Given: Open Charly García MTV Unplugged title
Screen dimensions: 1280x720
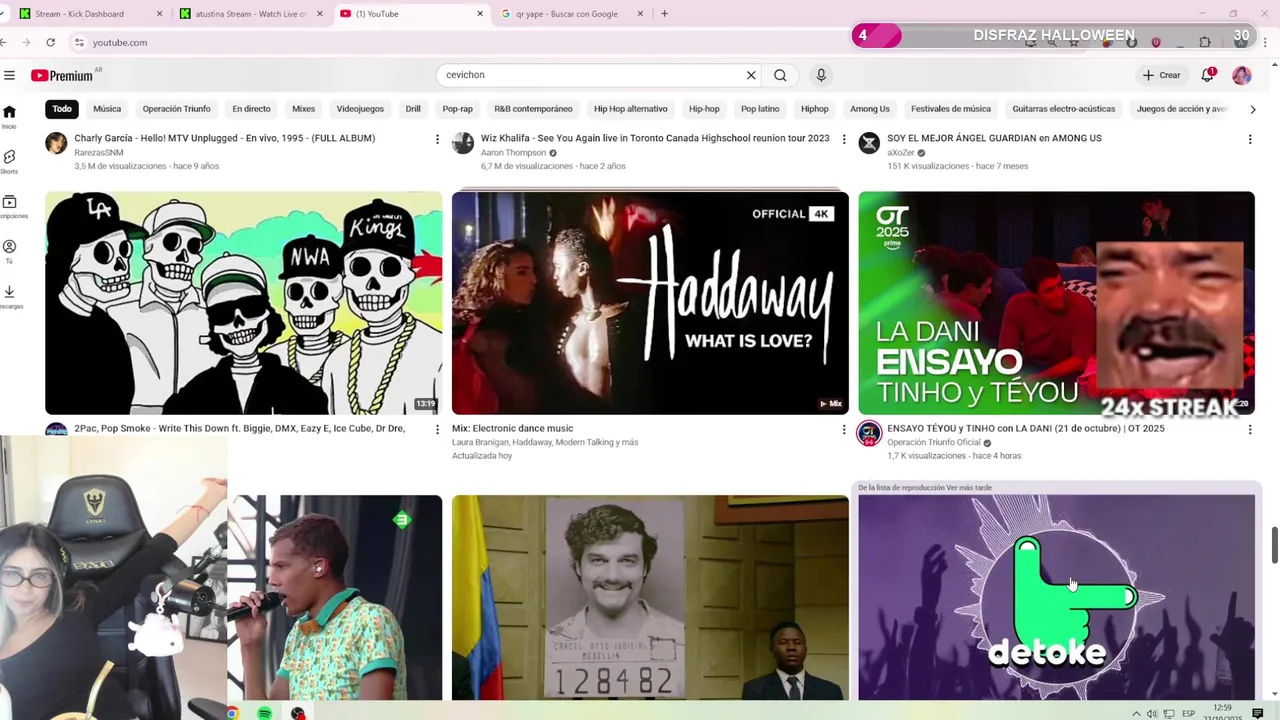Looking at the screenshot, I should pyautogui.click(x=225, y=138).
